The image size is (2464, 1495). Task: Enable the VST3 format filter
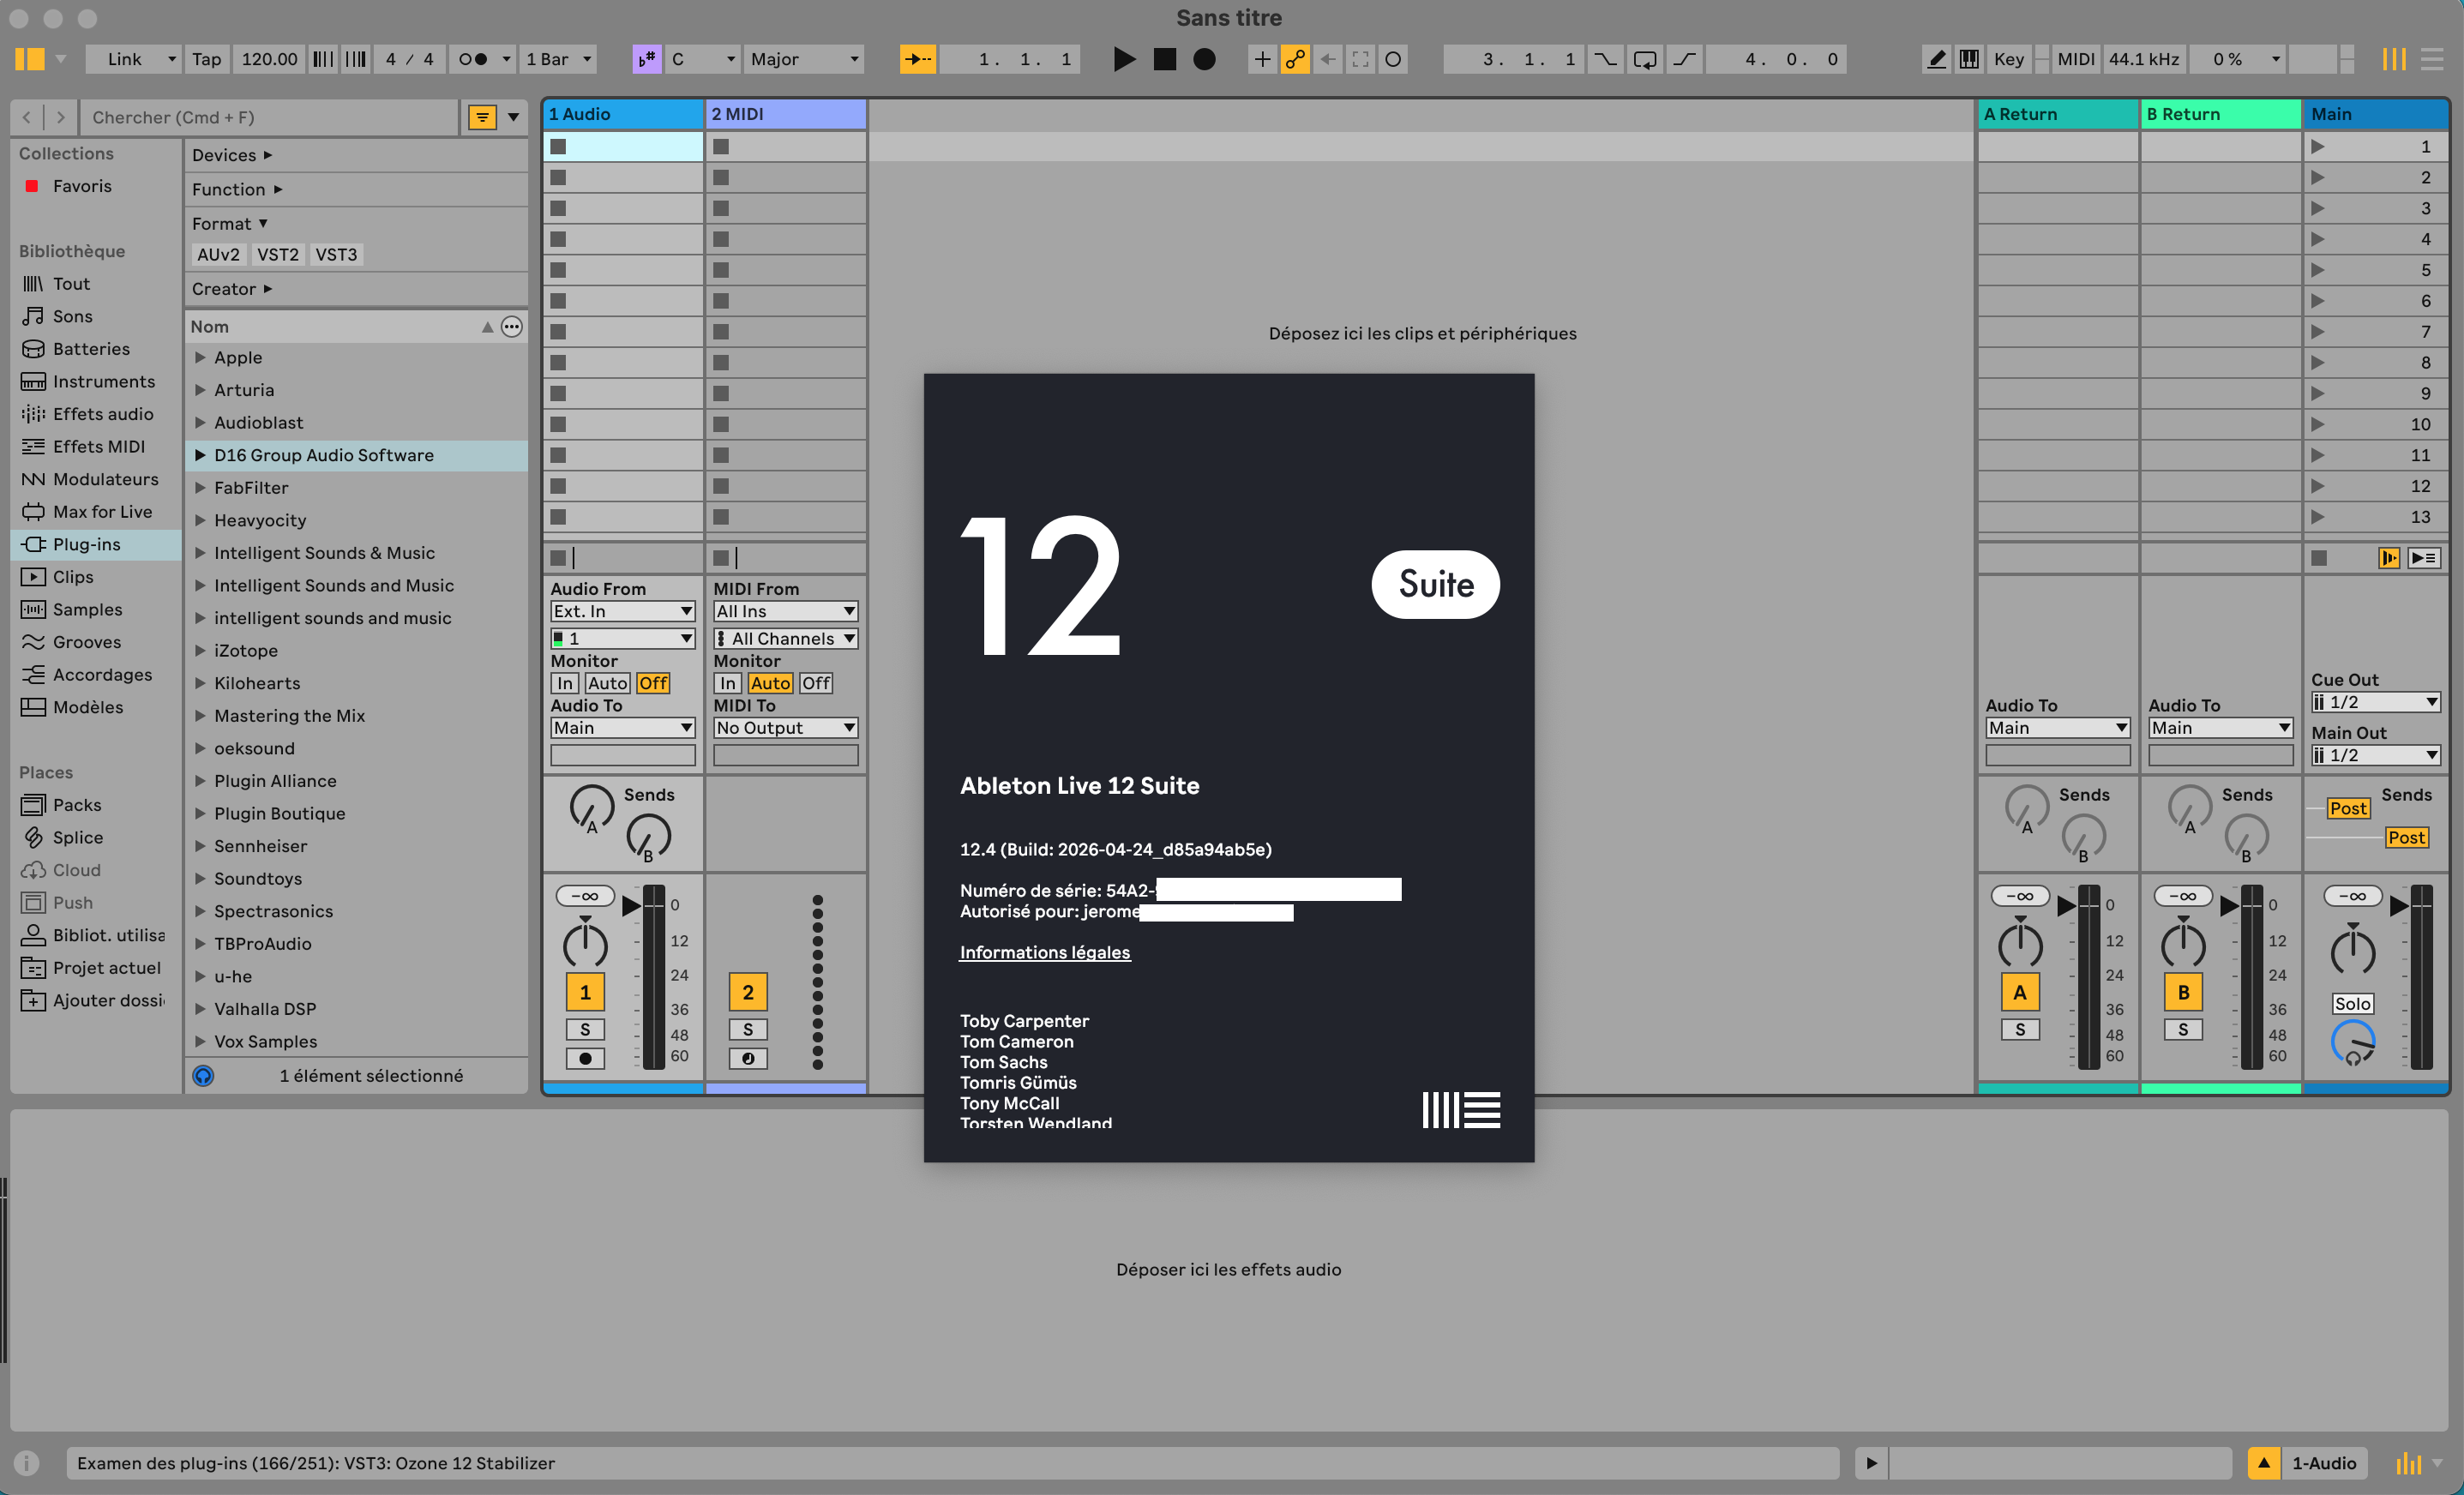336,254
